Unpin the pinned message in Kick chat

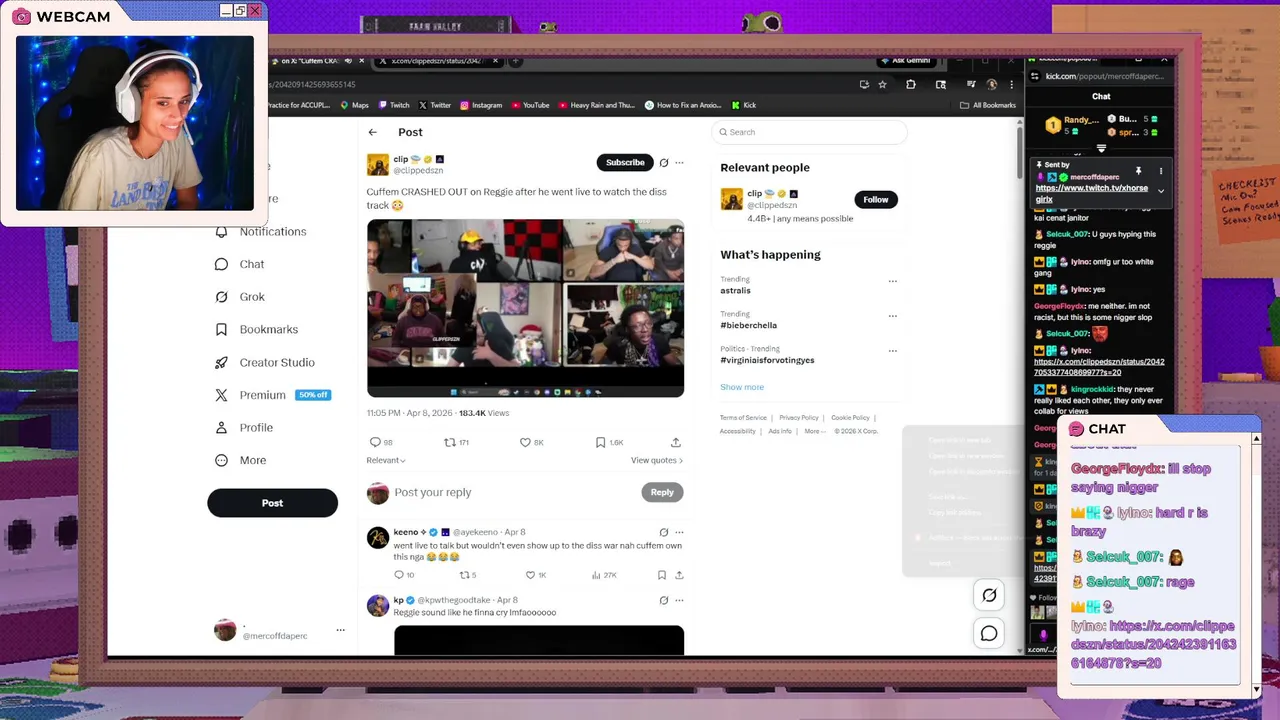point(1138,171)
